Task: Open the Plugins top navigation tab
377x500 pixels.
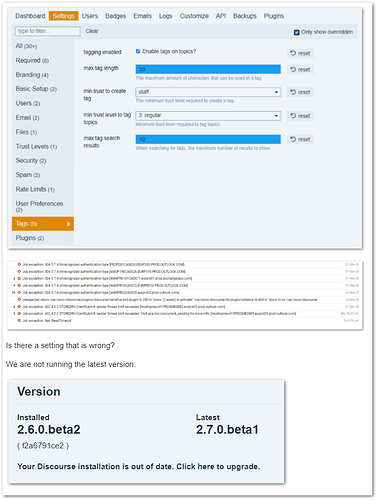Action: 274,16
